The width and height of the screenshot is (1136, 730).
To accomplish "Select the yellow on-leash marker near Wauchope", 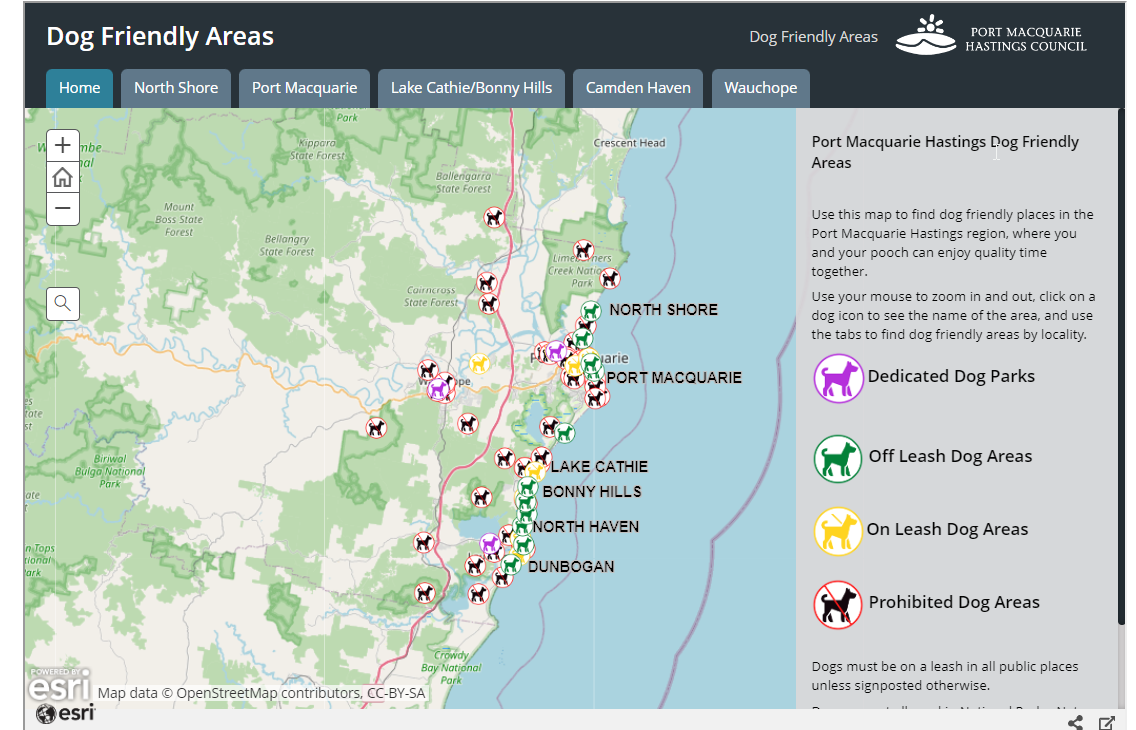I will pos(479,363).
